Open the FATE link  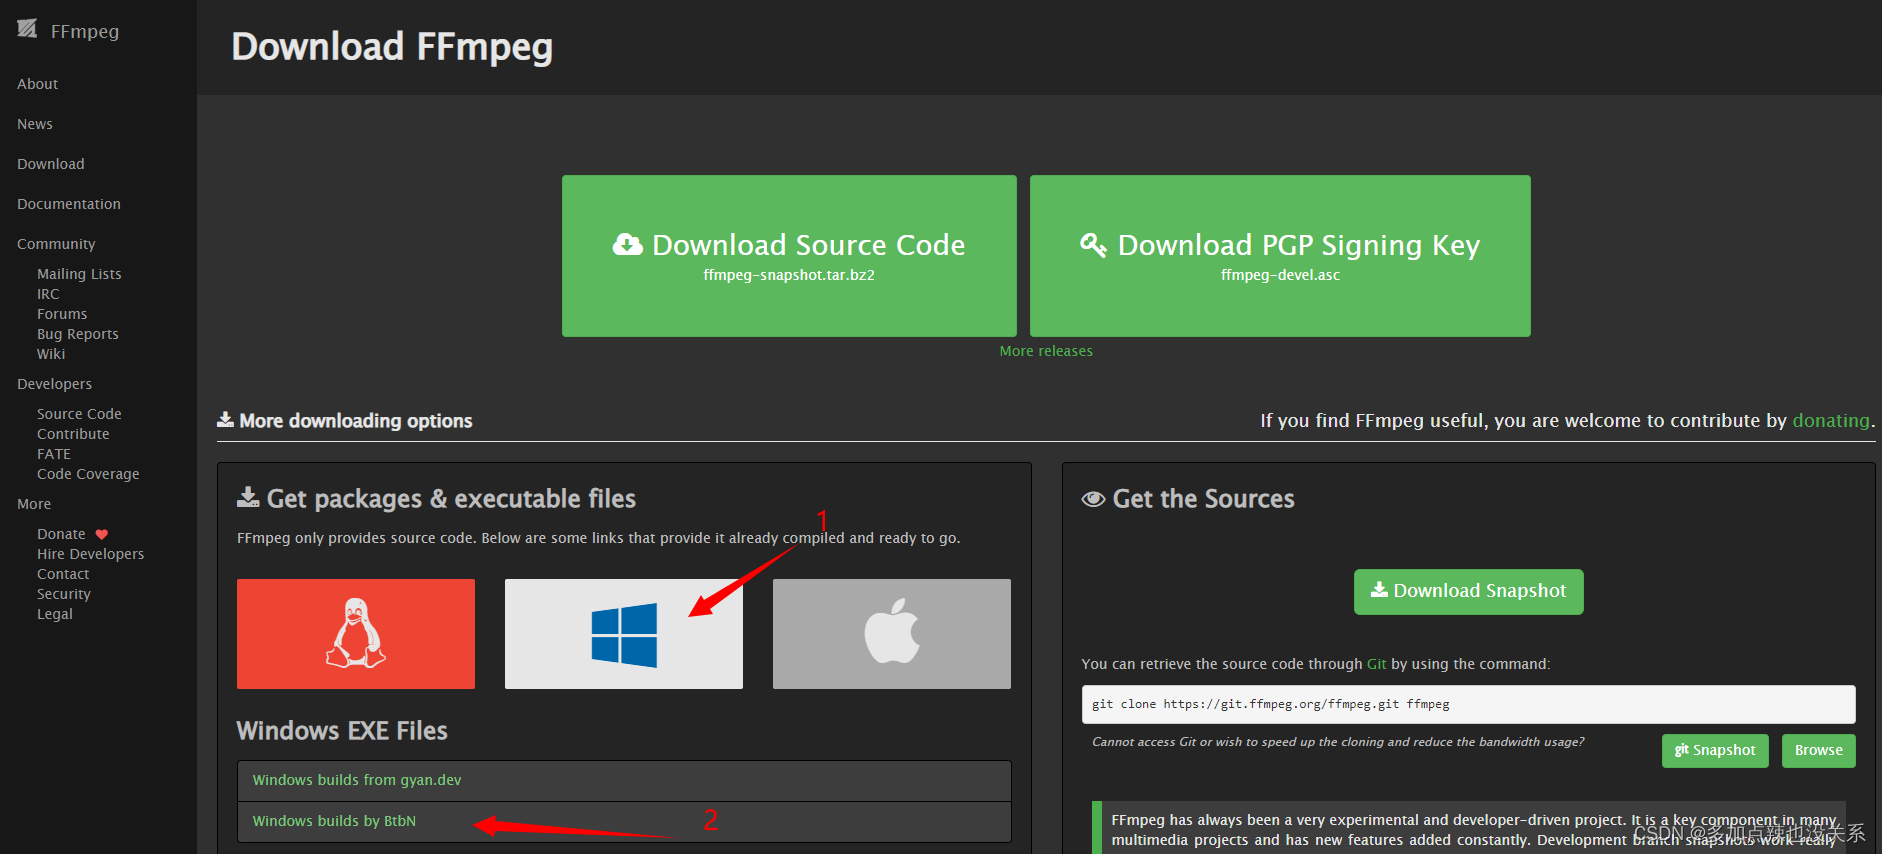pyautogui.click(x=54, y=454)
